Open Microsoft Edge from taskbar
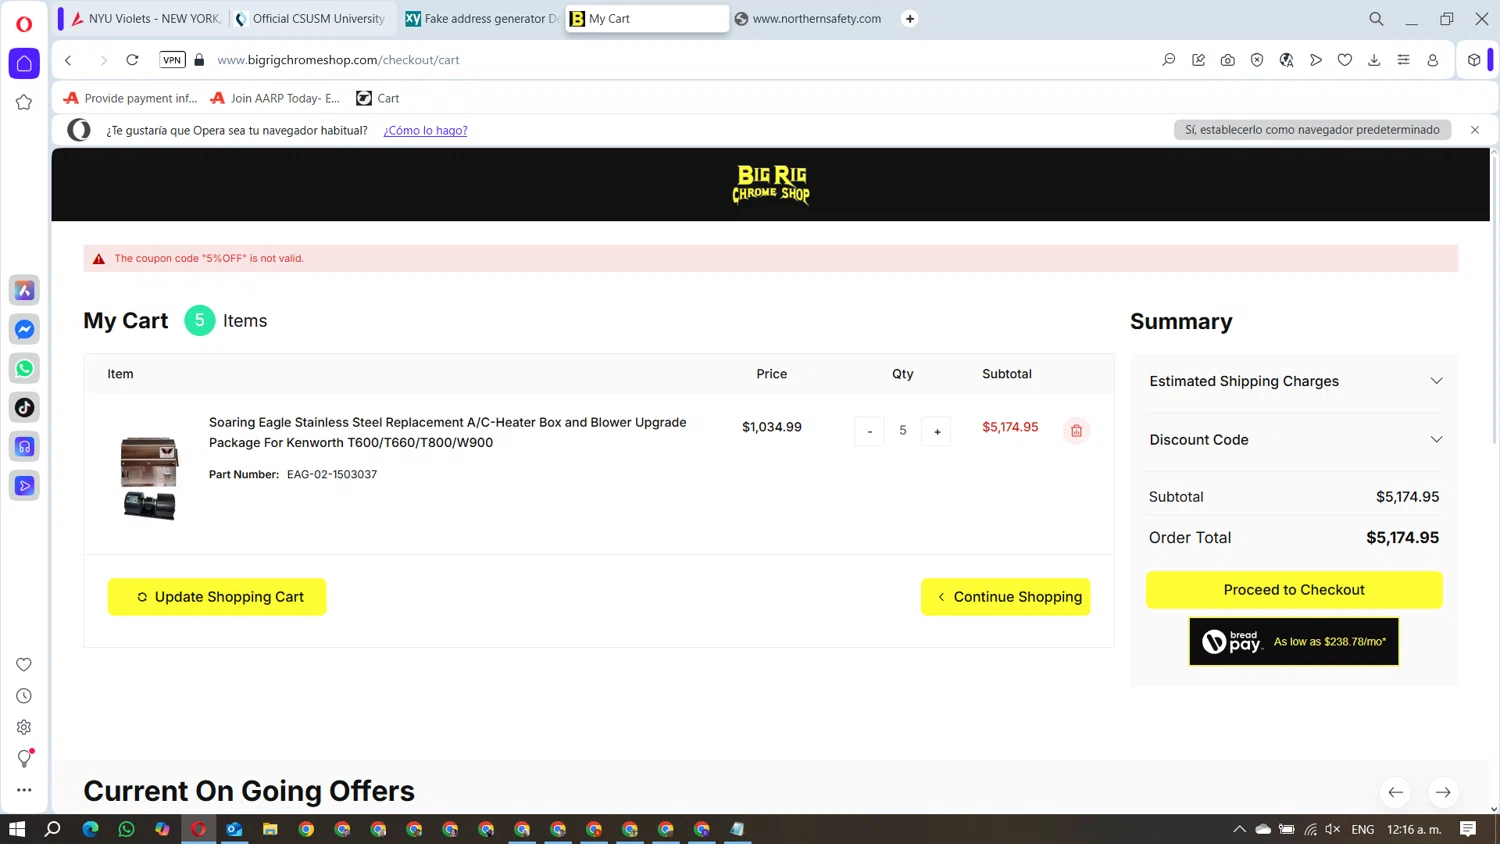This screenshot has width=1500, height=844. pos(90,829)
